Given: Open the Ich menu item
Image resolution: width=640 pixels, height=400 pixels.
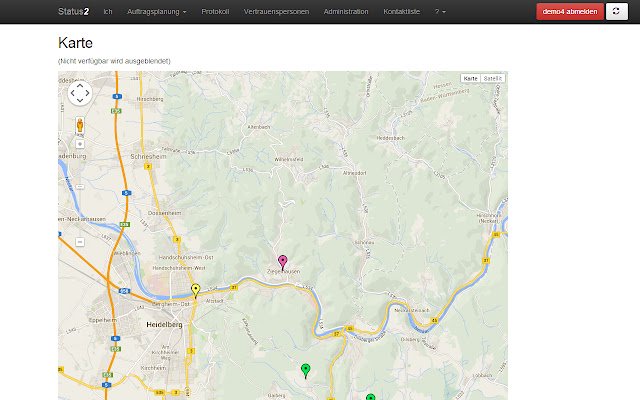Looking at the screenshot, I should point(108,12).
